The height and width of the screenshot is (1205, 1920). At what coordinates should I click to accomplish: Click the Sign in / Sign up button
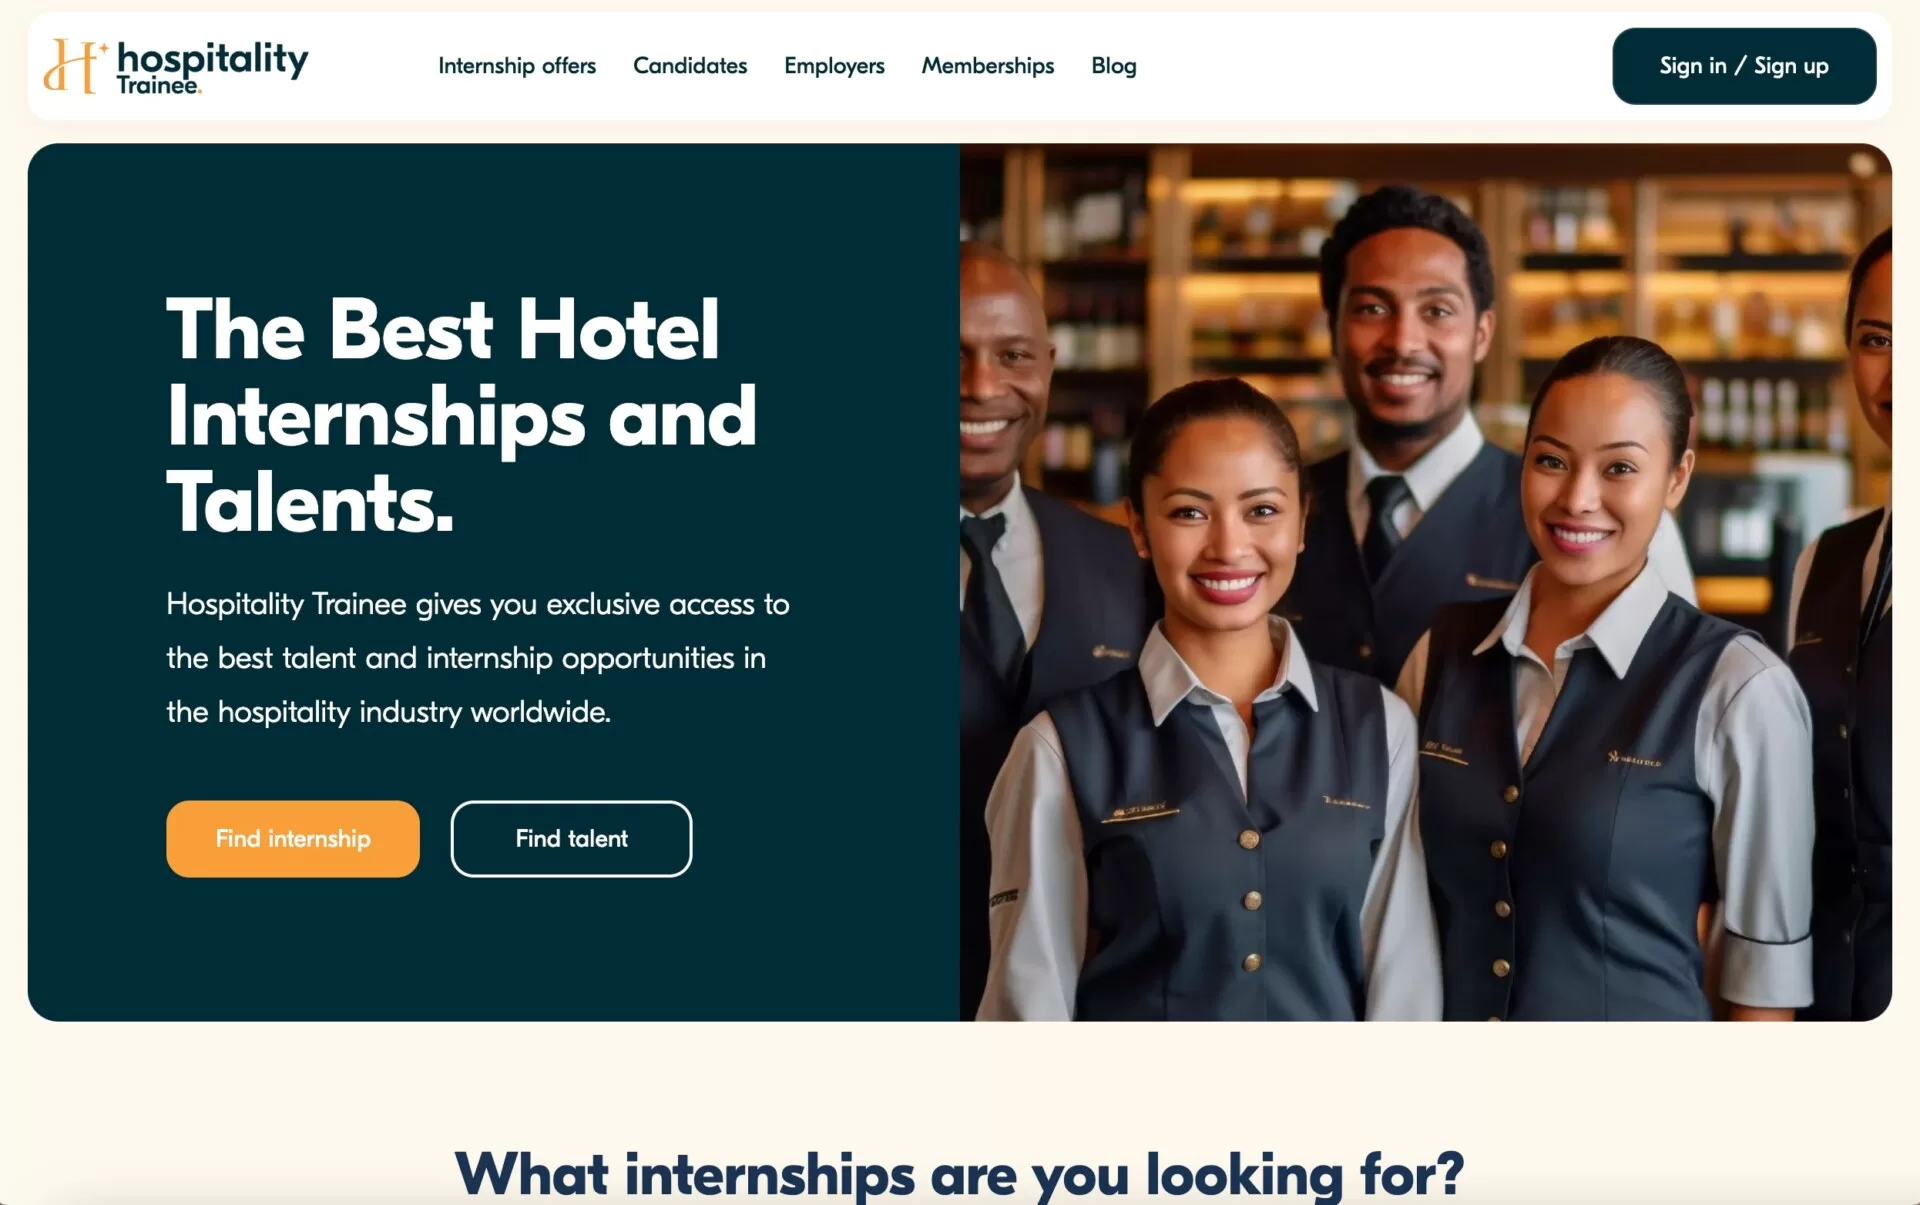tap(1744, 66)
